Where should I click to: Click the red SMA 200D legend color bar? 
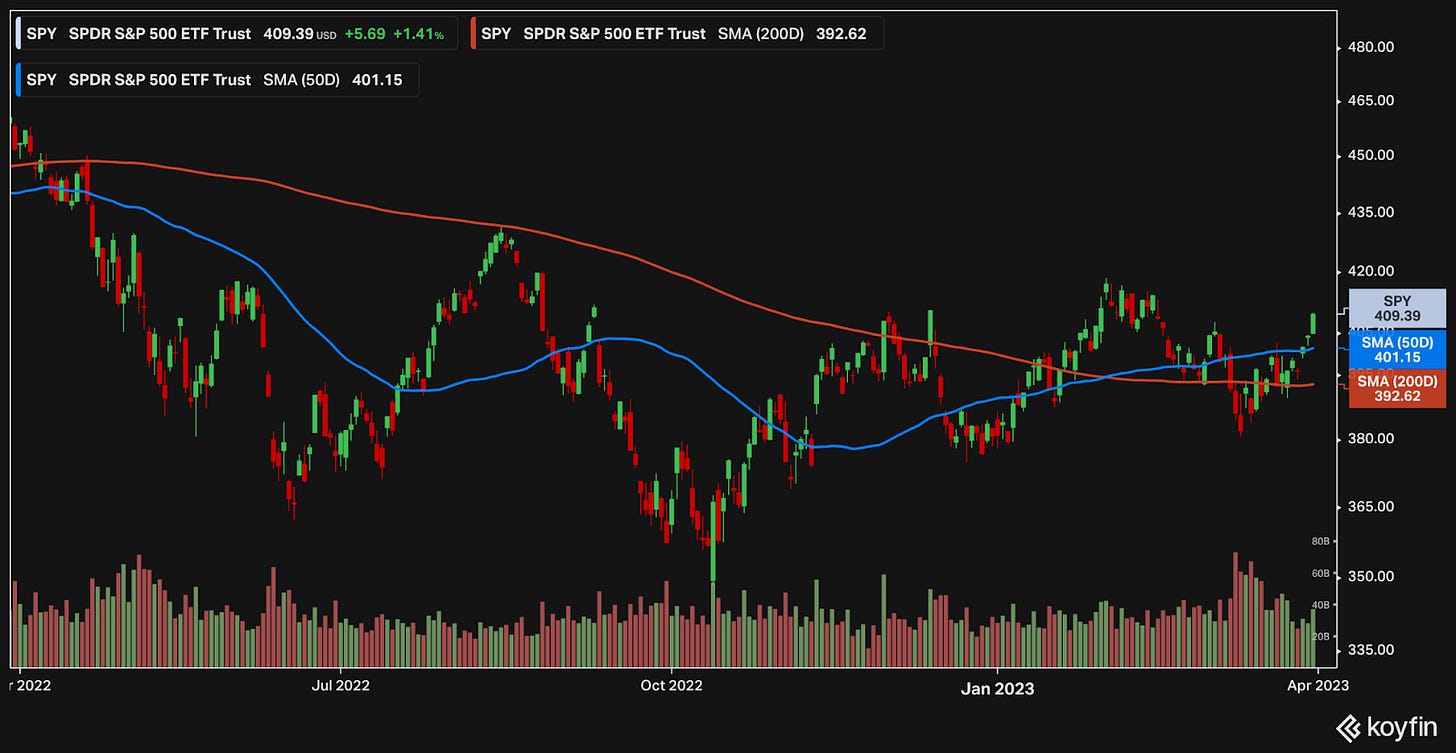pos(472,33)
